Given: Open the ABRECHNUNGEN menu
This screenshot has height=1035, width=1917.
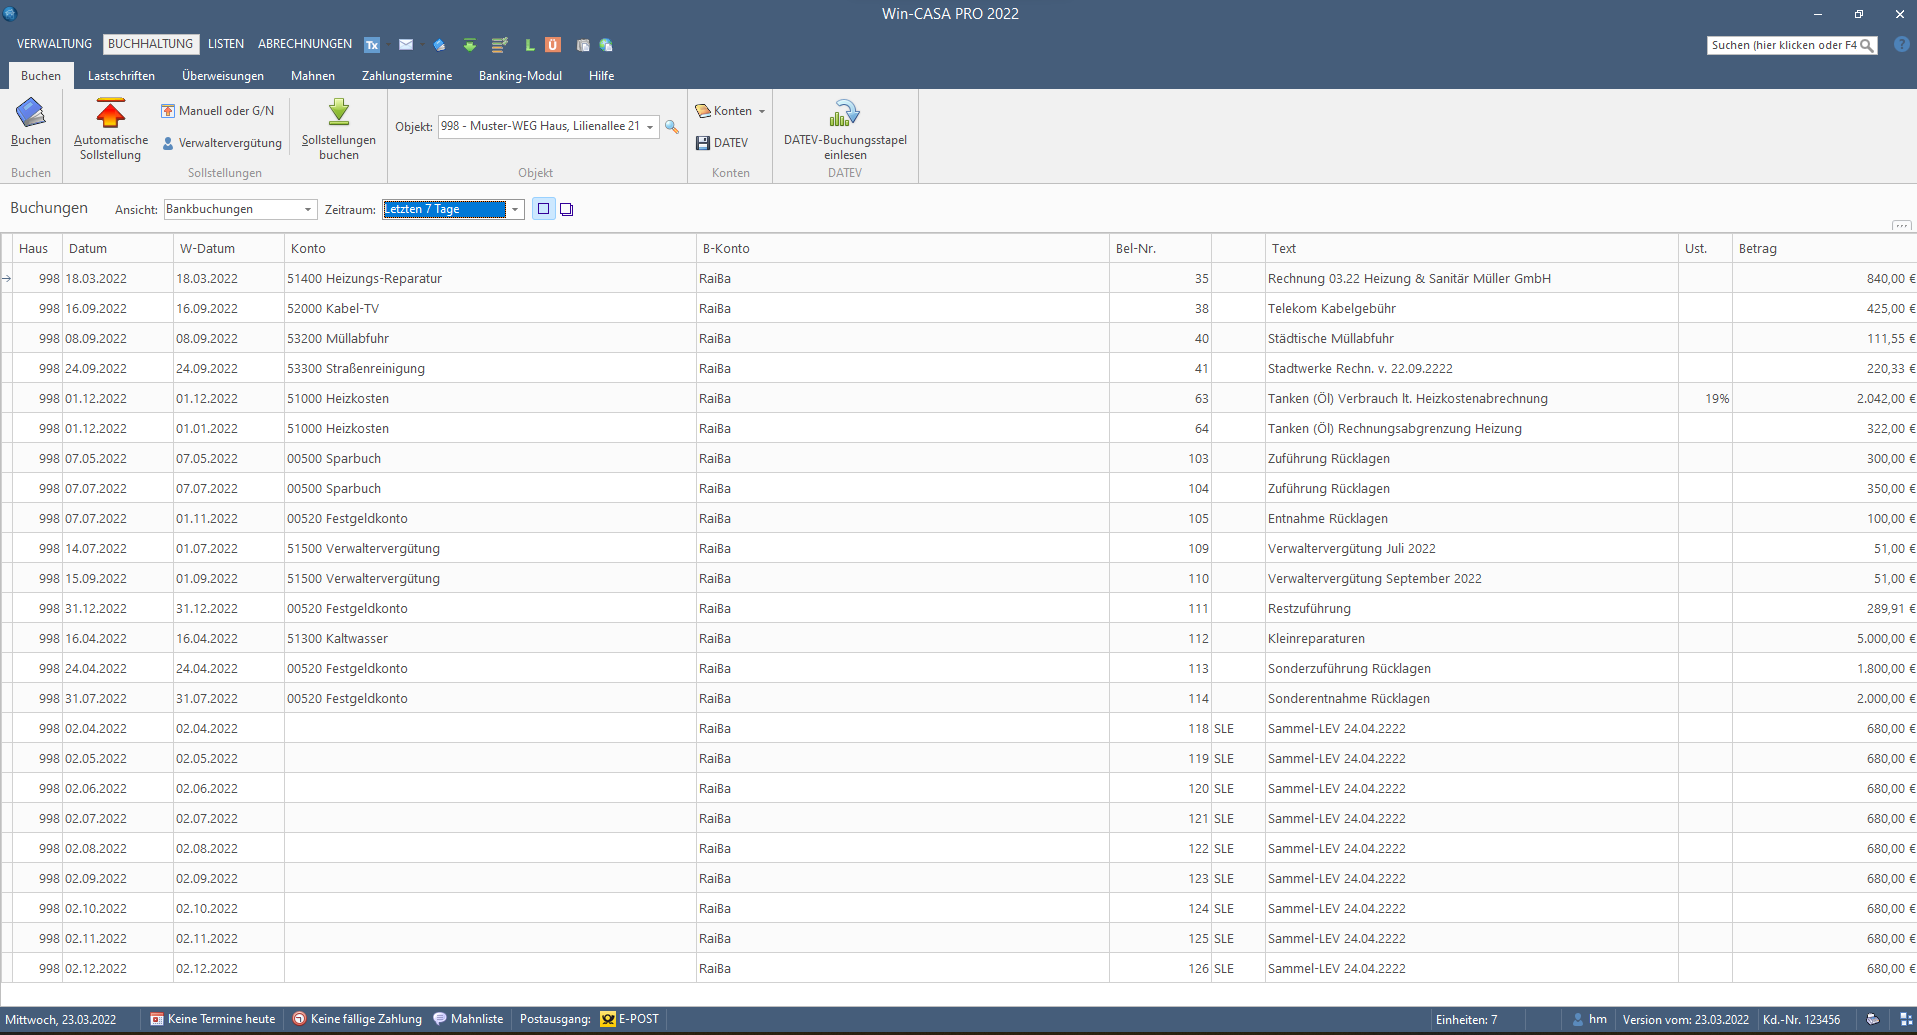Looking at the screenshot, I should click(x=305, y=44).
